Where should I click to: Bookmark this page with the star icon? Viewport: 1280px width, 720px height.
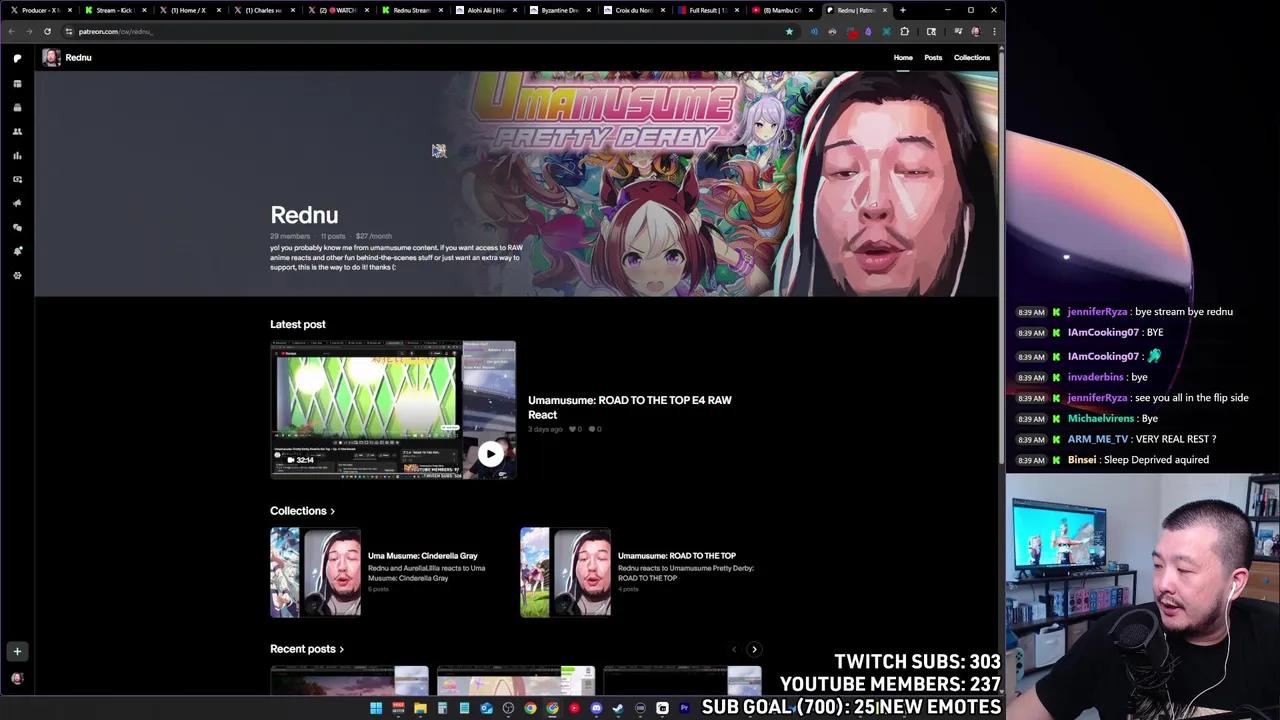click(789, 31)
